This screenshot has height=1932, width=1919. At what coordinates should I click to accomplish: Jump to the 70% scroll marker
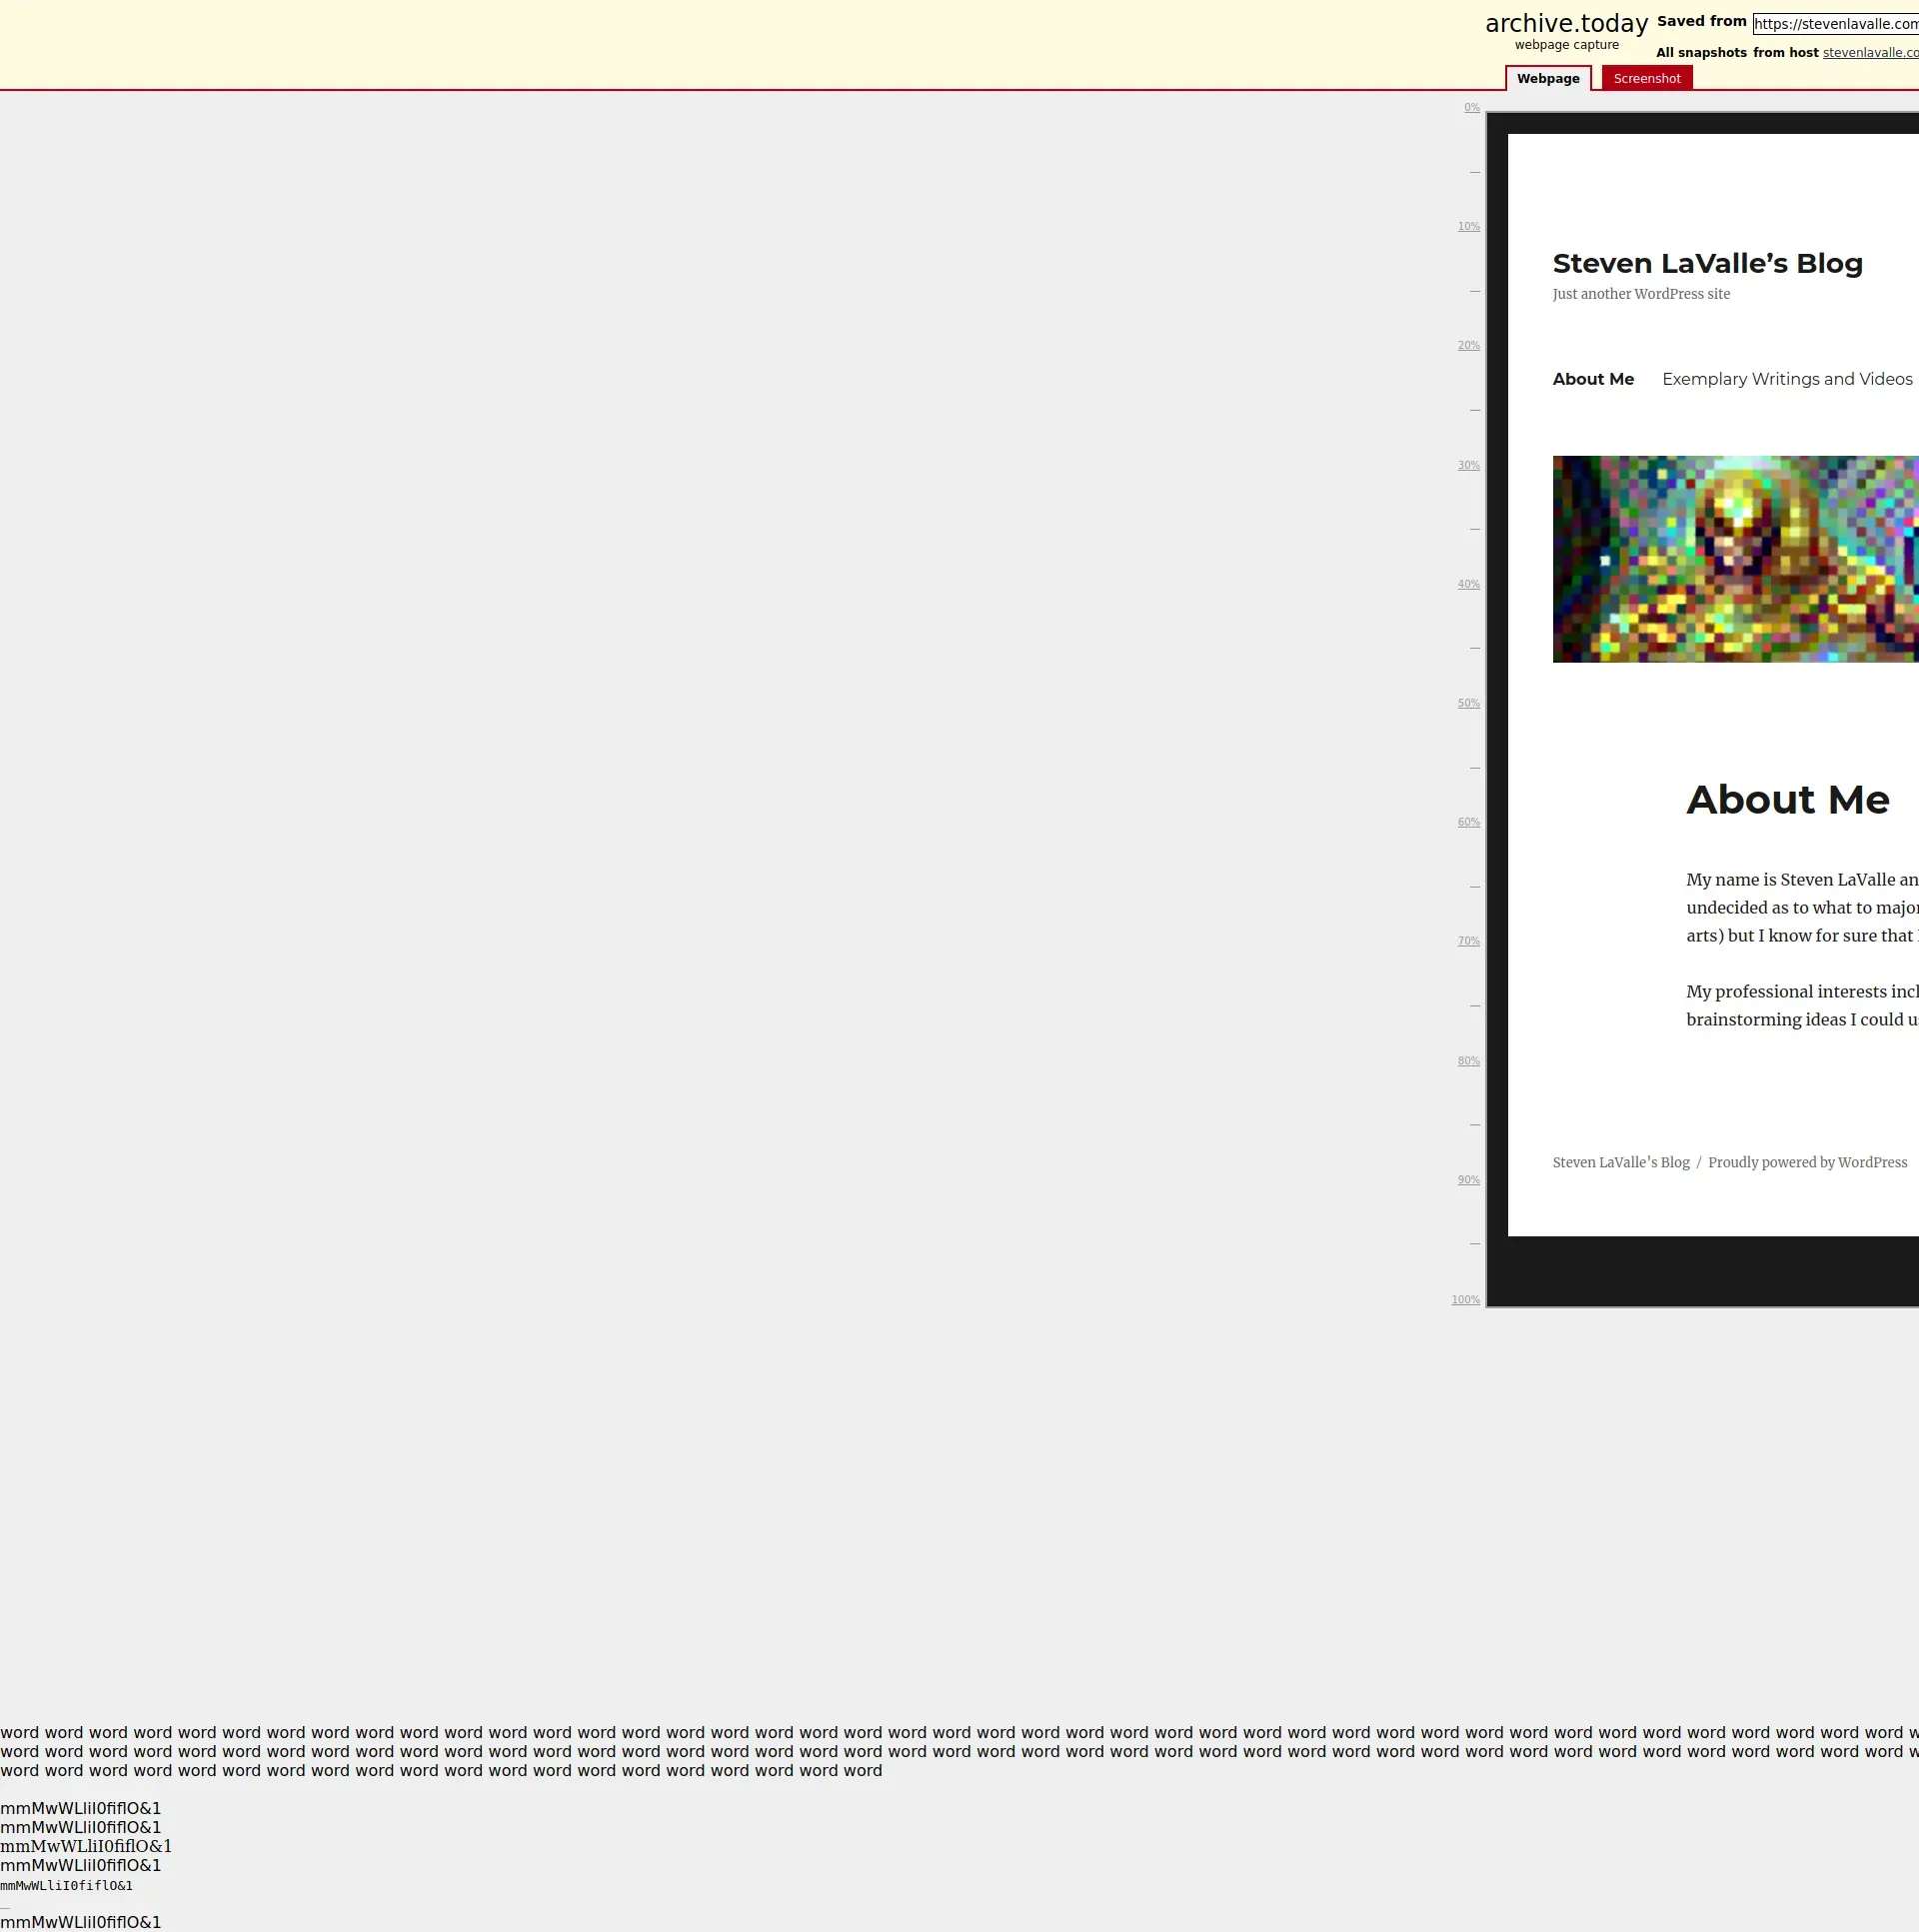[x=1468, y=942]
